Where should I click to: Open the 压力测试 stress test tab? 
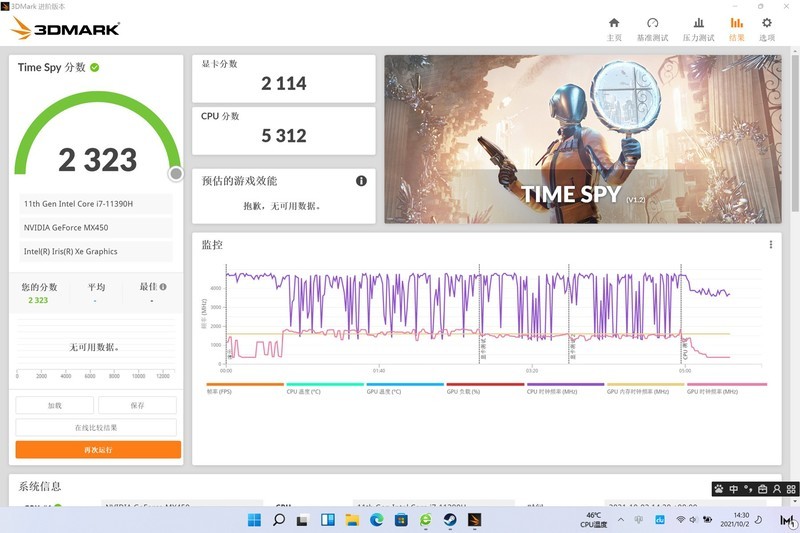698,29
